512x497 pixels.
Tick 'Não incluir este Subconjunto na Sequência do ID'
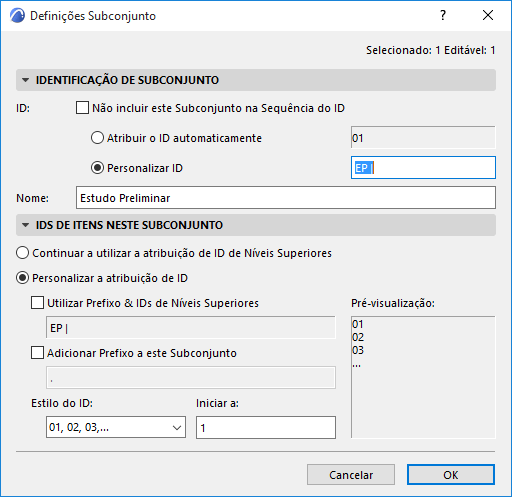pos(82,108)
